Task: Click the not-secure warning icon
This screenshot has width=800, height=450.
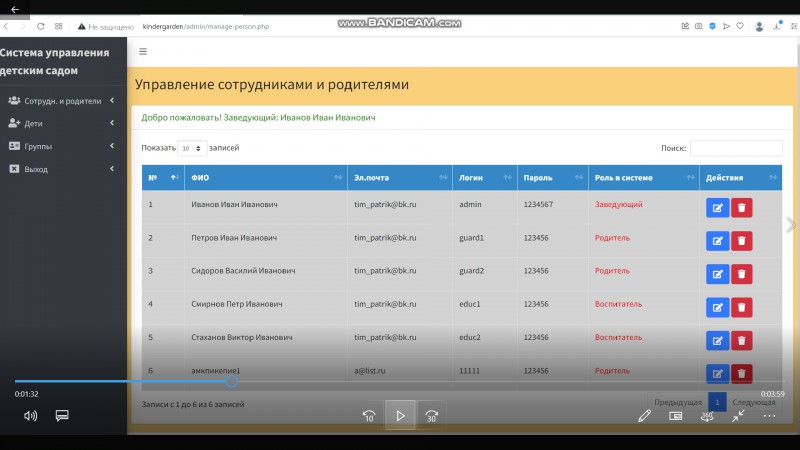Action: pos(82,27)
